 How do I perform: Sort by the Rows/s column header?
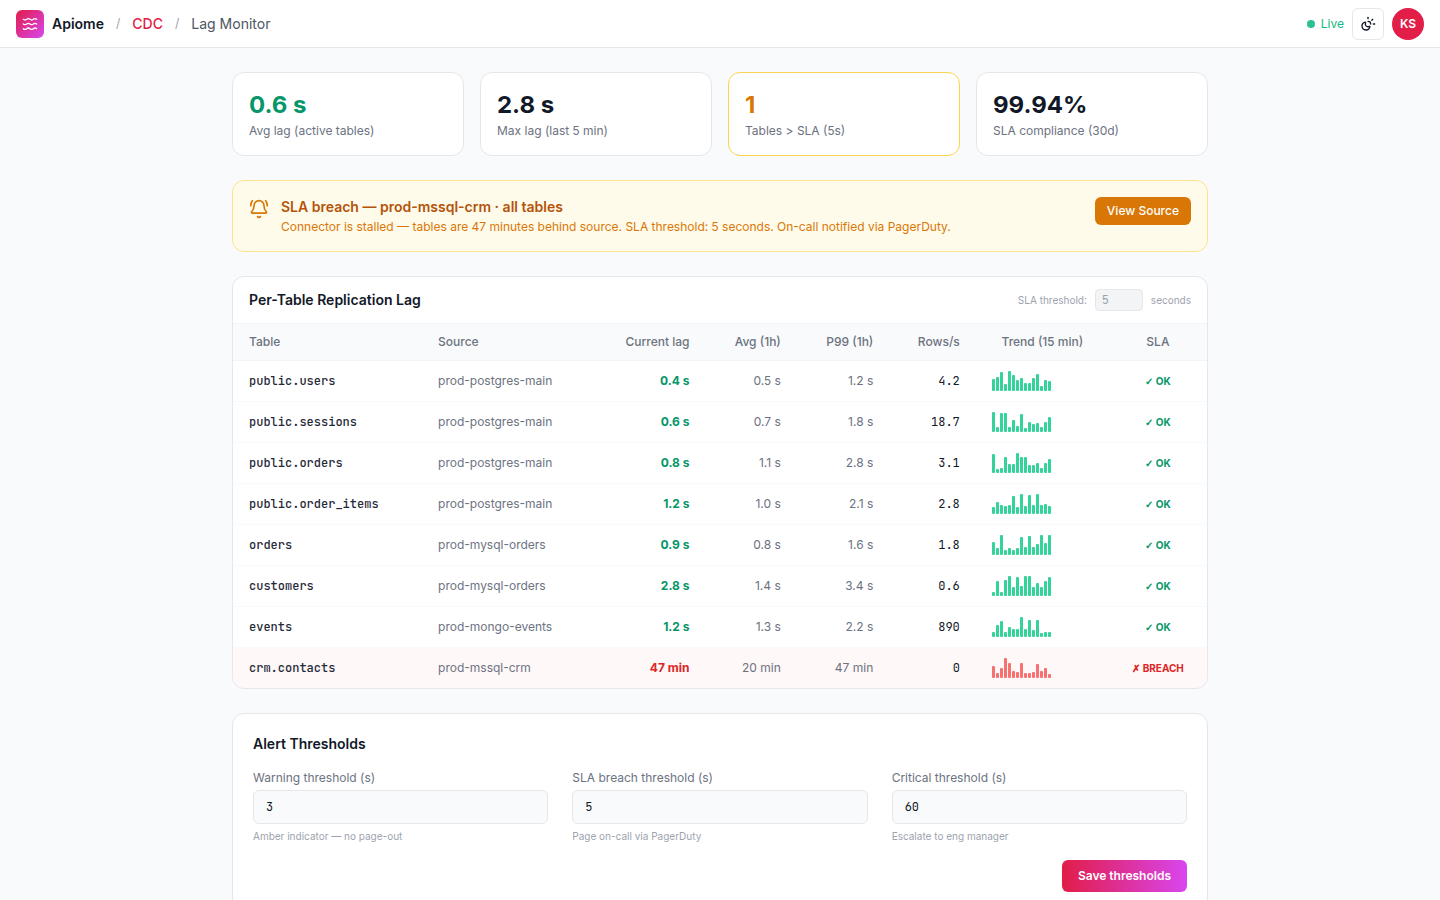tap(938, 342)
